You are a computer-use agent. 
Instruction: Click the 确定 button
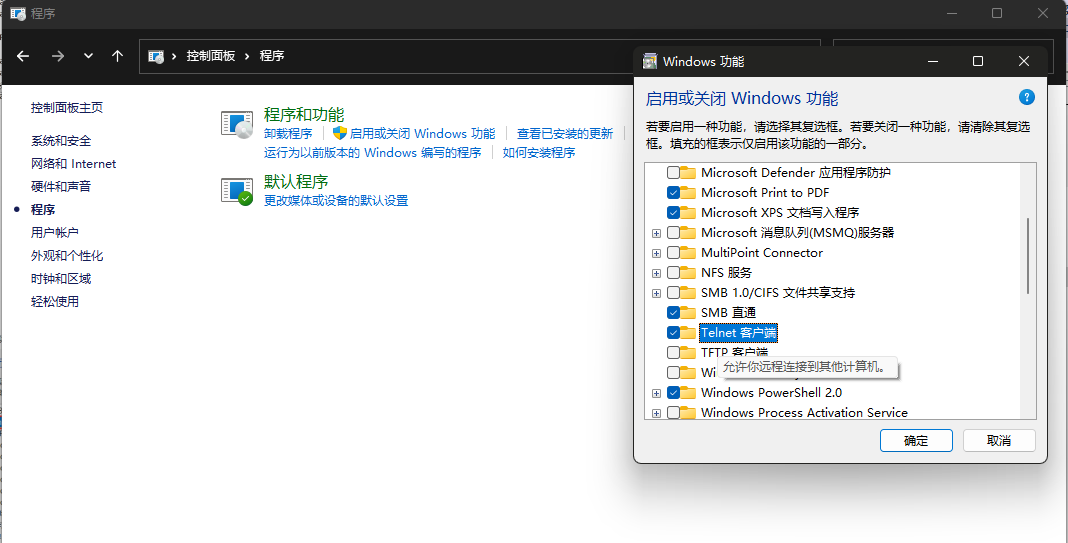[x=915, y=440]
